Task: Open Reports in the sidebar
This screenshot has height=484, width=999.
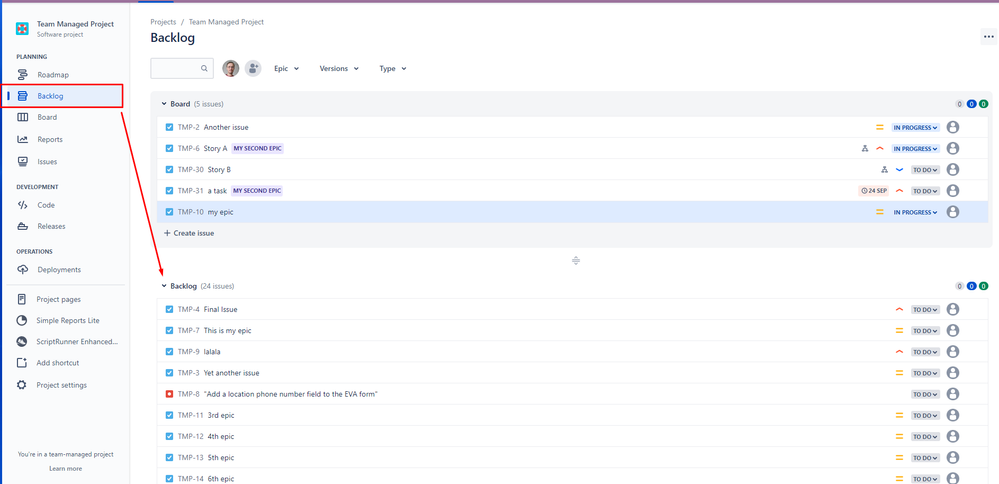Action: 50,139
